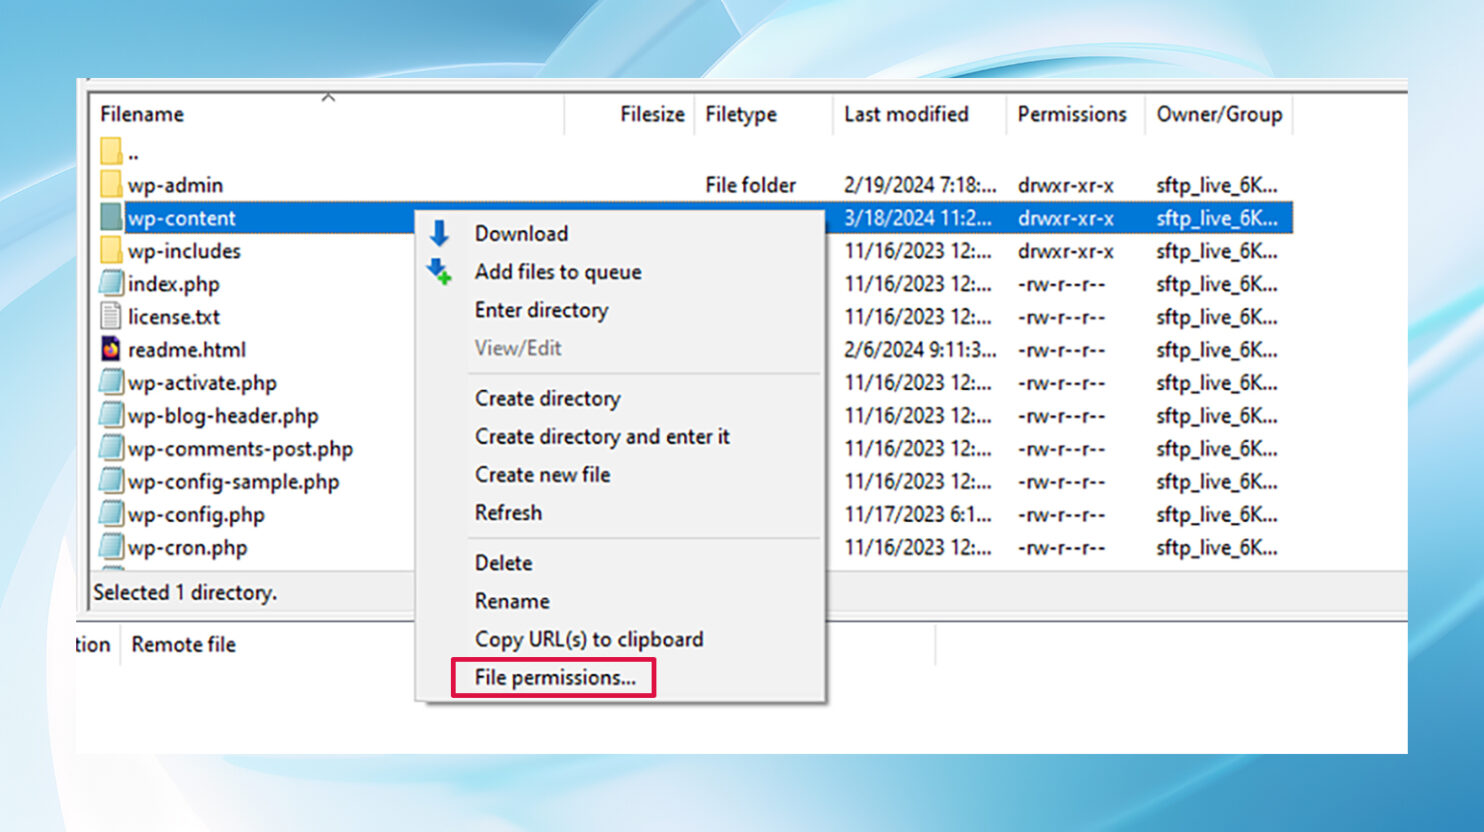1484x832 pixels.
Task: Click the readme.html file icon
Action: pyautogui.click(x=112, y=349)
